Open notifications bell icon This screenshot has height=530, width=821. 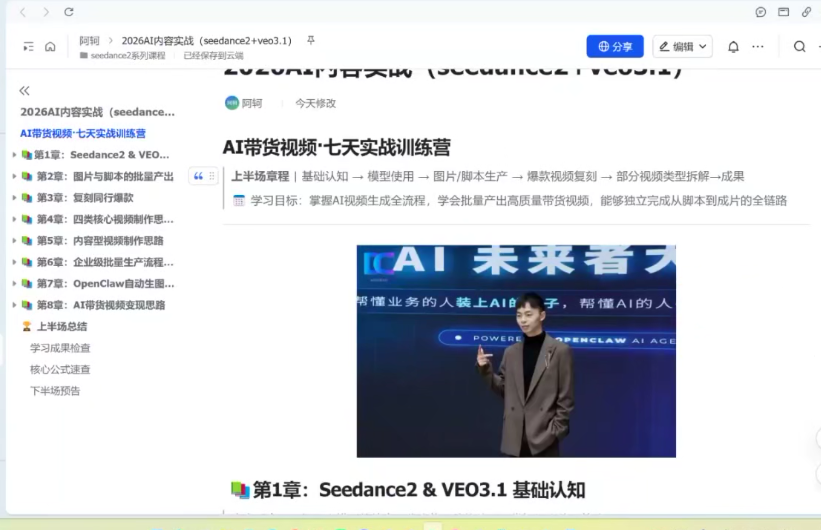pyautogui.click(x=734, y=47)
